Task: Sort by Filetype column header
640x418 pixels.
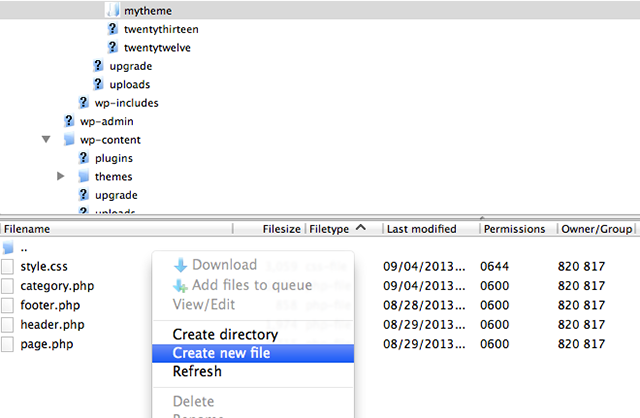Action: [344, 229]
